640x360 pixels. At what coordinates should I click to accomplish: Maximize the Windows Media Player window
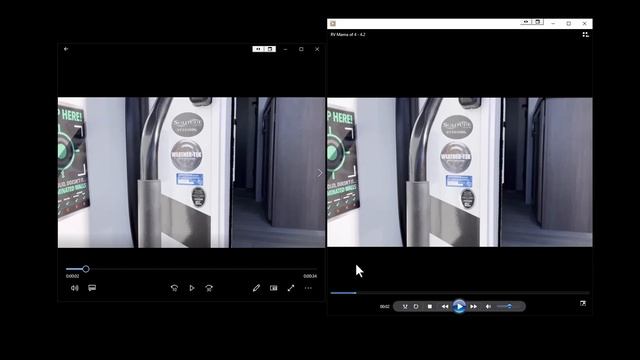tap(569, 24)
